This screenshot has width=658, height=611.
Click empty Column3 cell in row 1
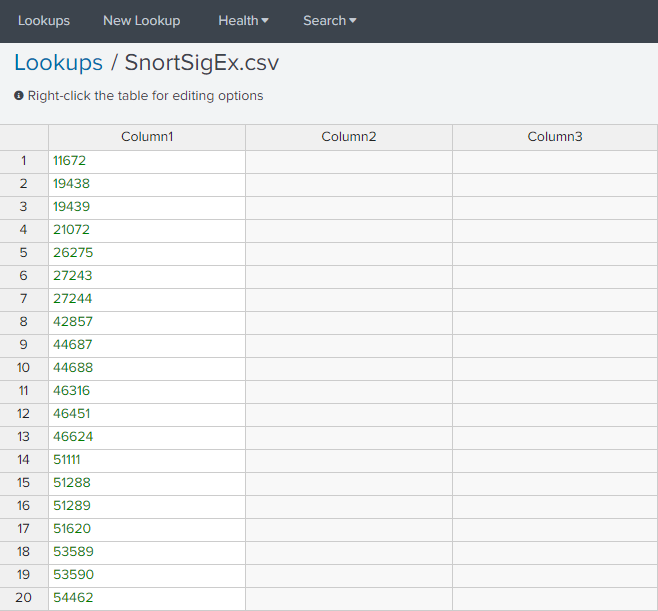point(555,162)
